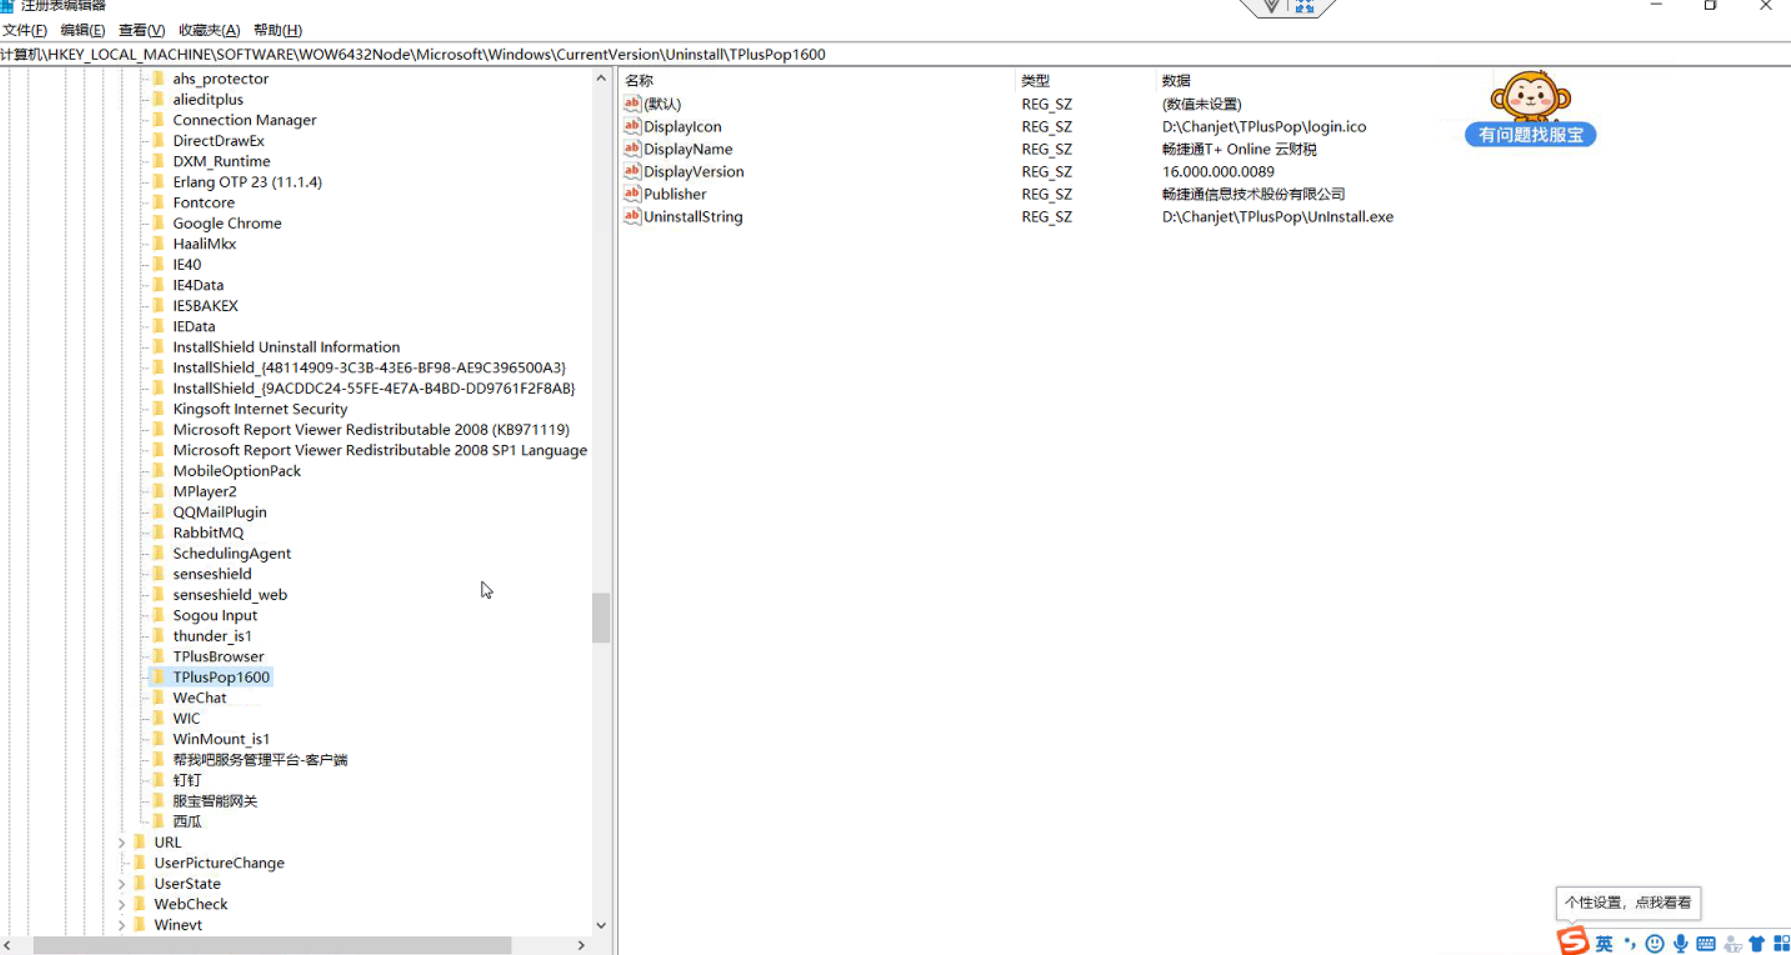Click the string icon beside Publisher
Image resolution: width=1791 pixels, height=955 pixels.
[x=632, y=193]
